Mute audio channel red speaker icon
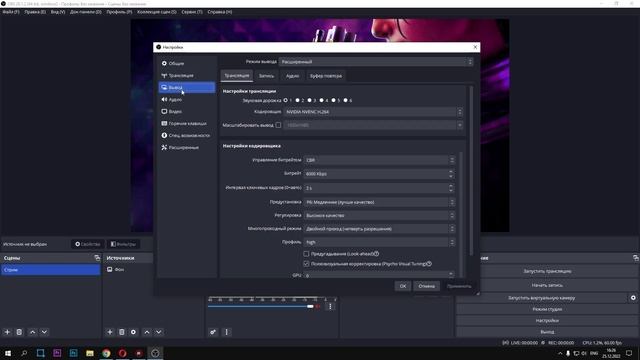The width and height of the screenshot is (640, 360). (318, 307)
